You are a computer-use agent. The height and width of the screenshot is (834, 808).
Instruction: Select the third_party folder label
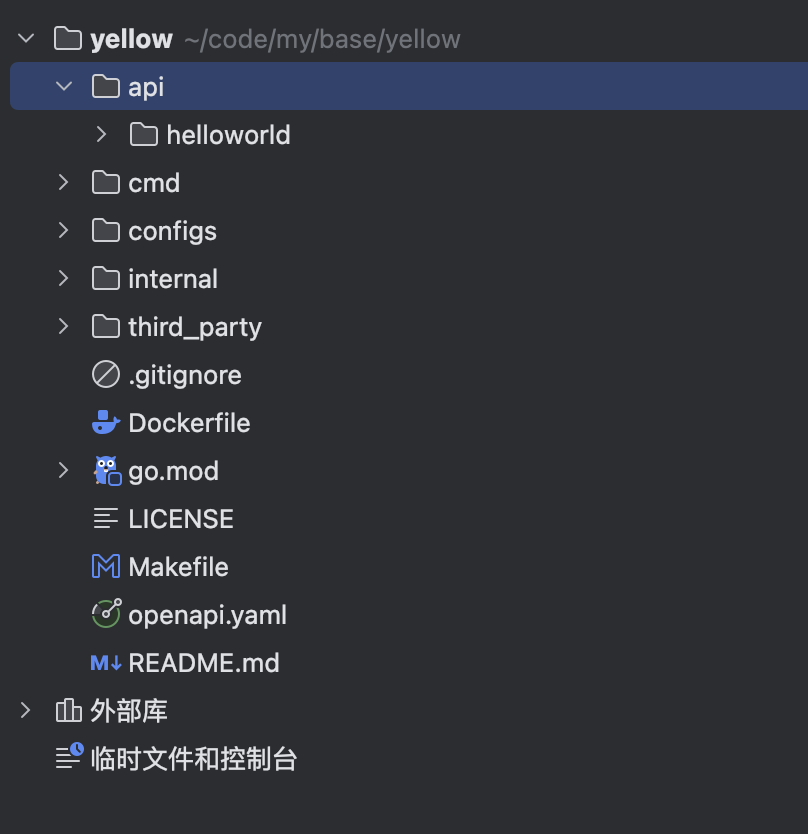coord(194,327)
